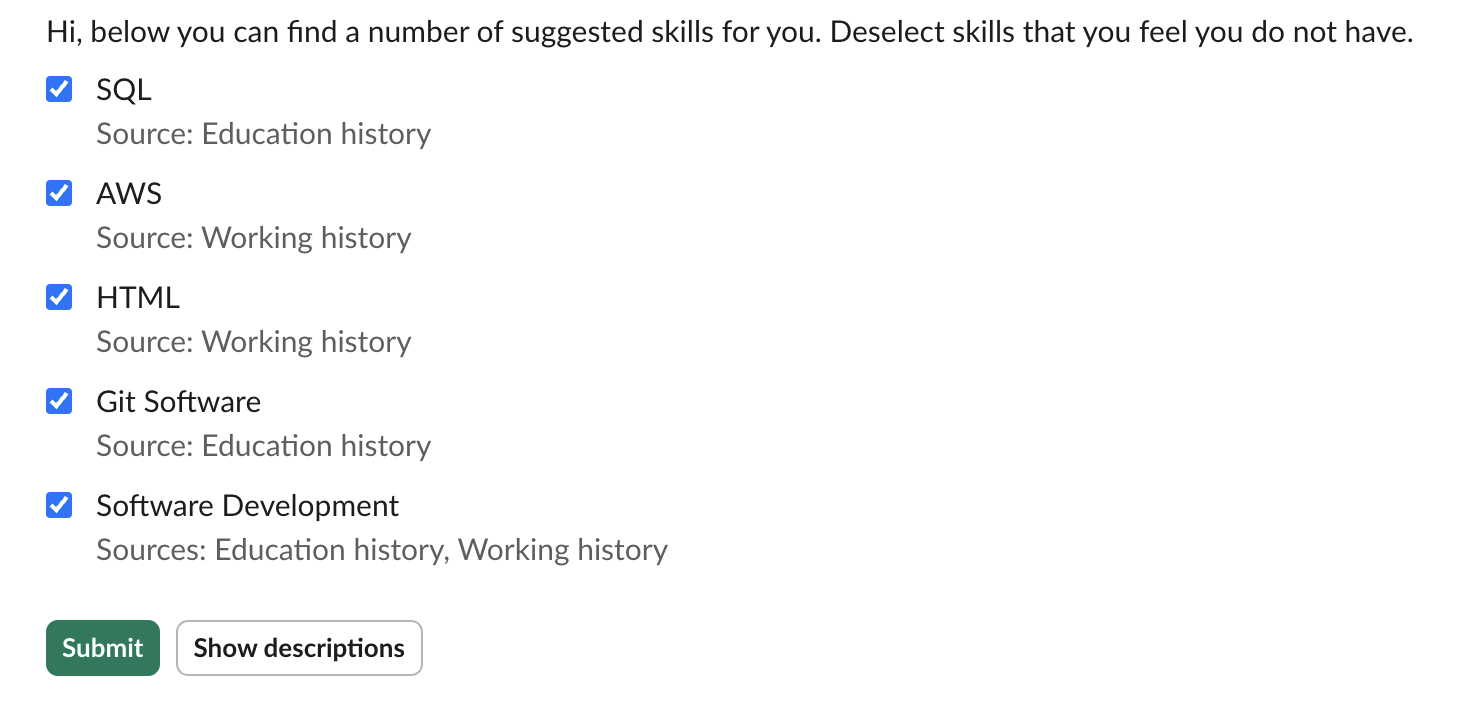The width and height of the screenshot is (1468, 710).
Task: Click the AWS skill label
Action: (x=129, y=193)
